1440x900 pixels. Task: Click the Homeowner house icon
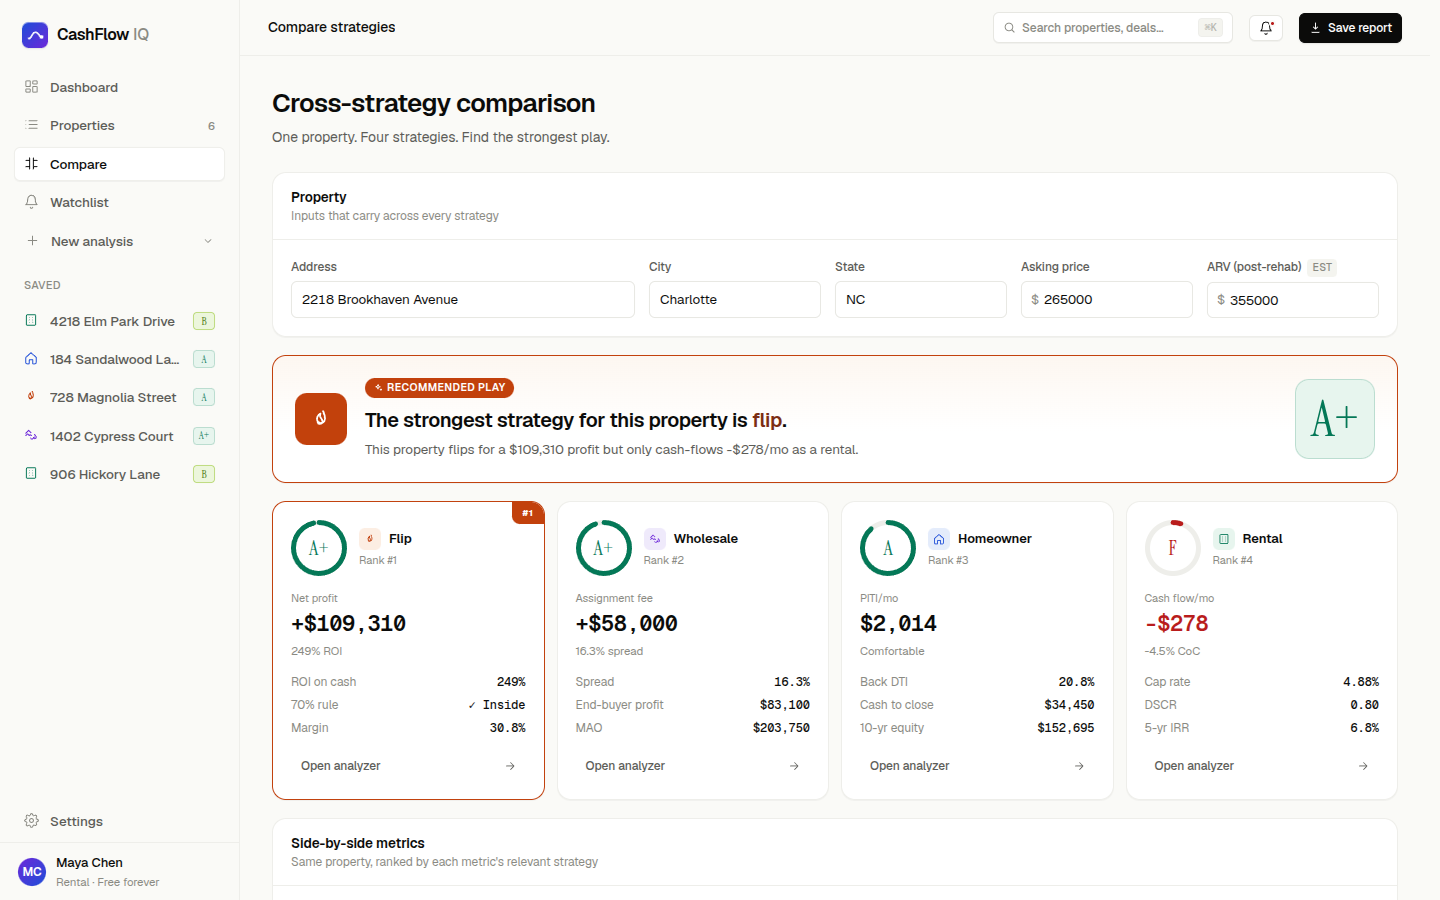coord(939,539)
